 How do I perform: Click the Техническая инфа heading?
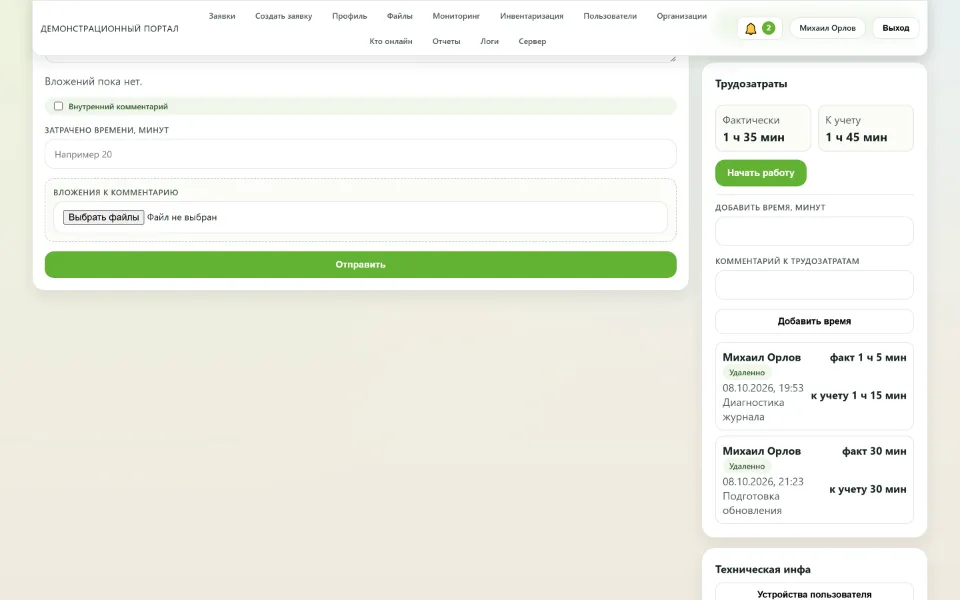(763, 569)
